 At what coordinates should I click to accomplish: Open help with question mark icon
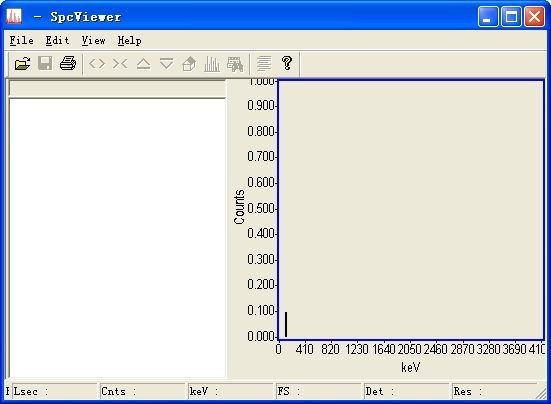(x=287, y=63)
